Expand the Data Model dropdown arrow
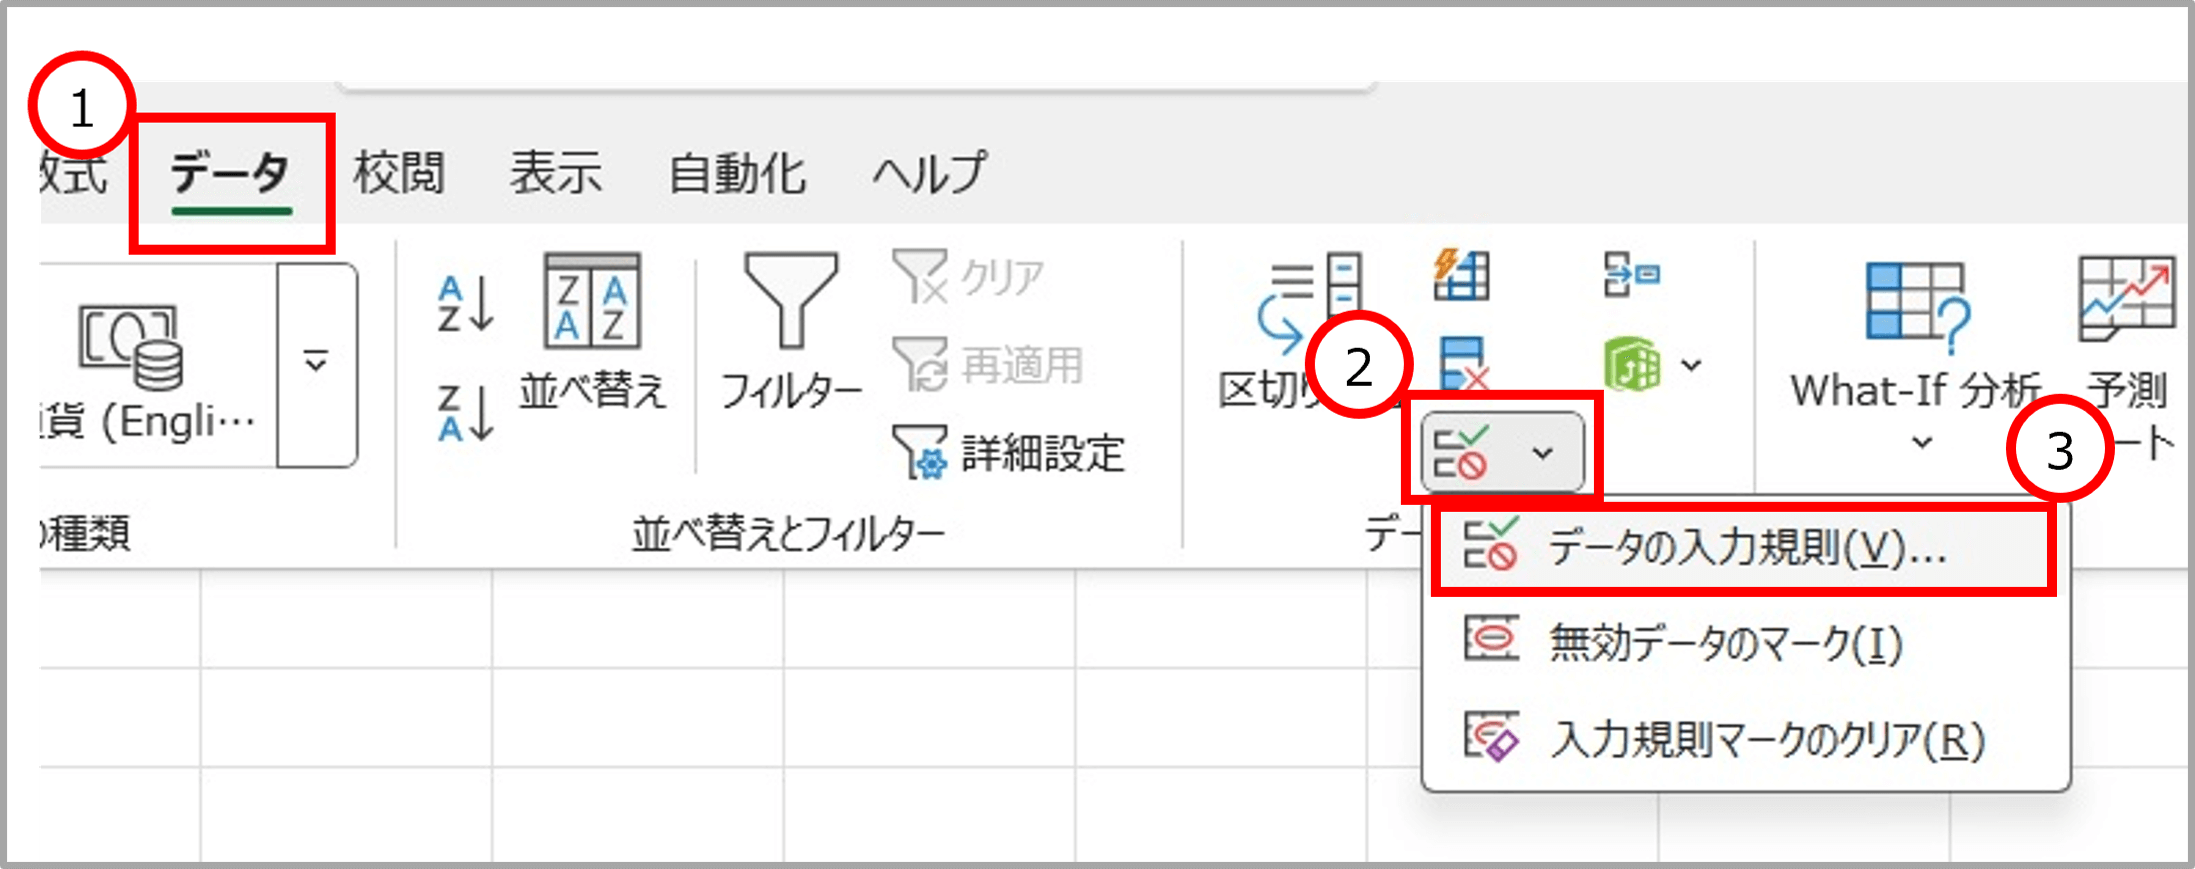The width and height of the screenshot is (2195, 869). pyautogui.click(x=1691, y=365)
